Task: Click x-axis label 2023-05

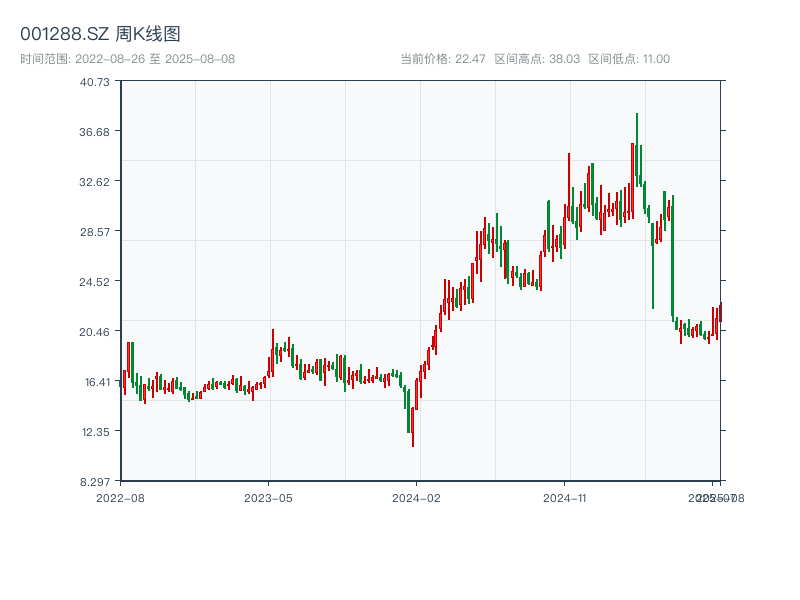Action: pos(268,498)
